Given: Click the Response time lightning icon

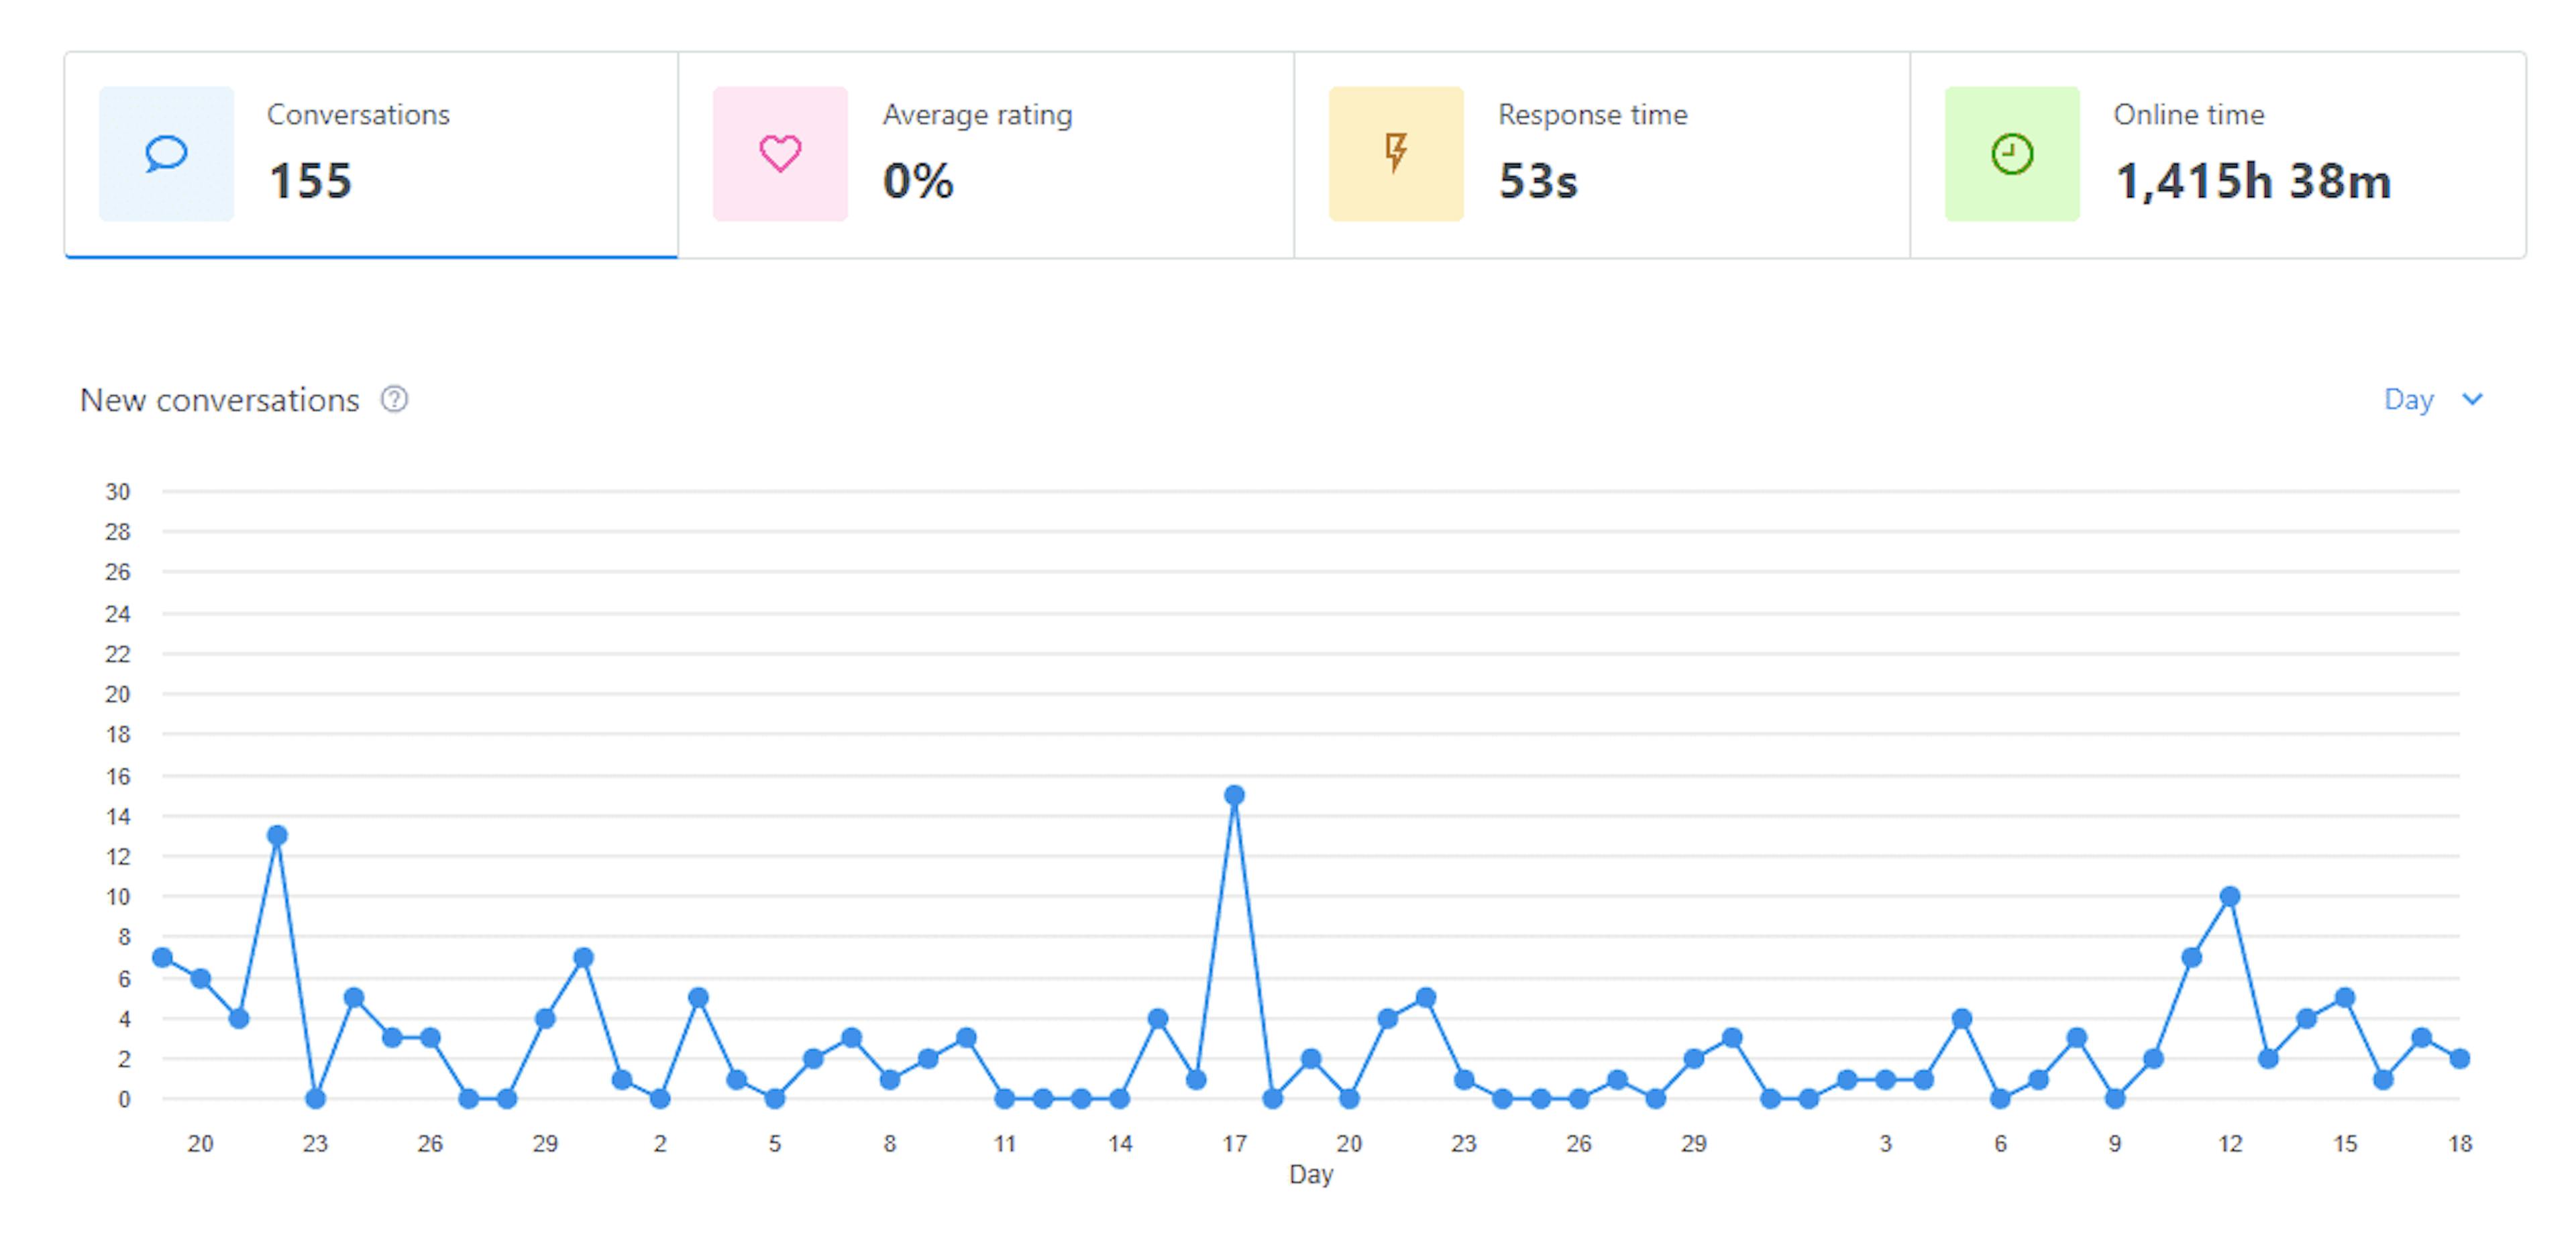Looking at the screenshot, I should (x=1396, y=154).
